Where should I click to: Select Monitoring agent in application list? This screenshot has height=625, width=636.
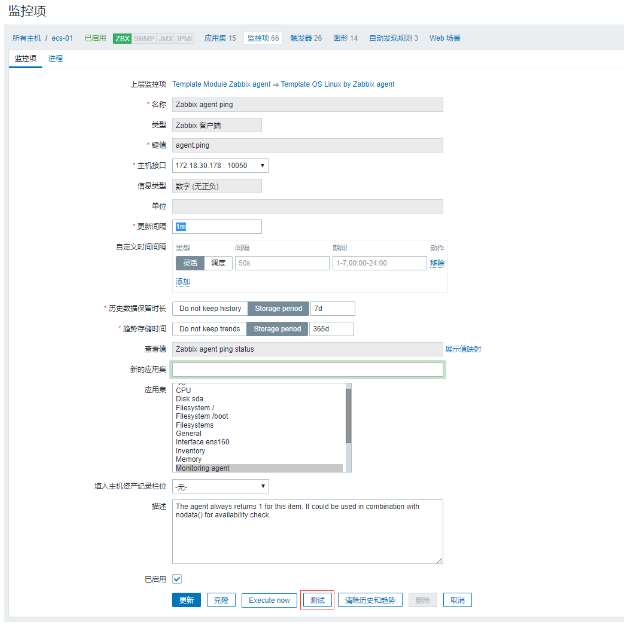click(x=203, y=468)
